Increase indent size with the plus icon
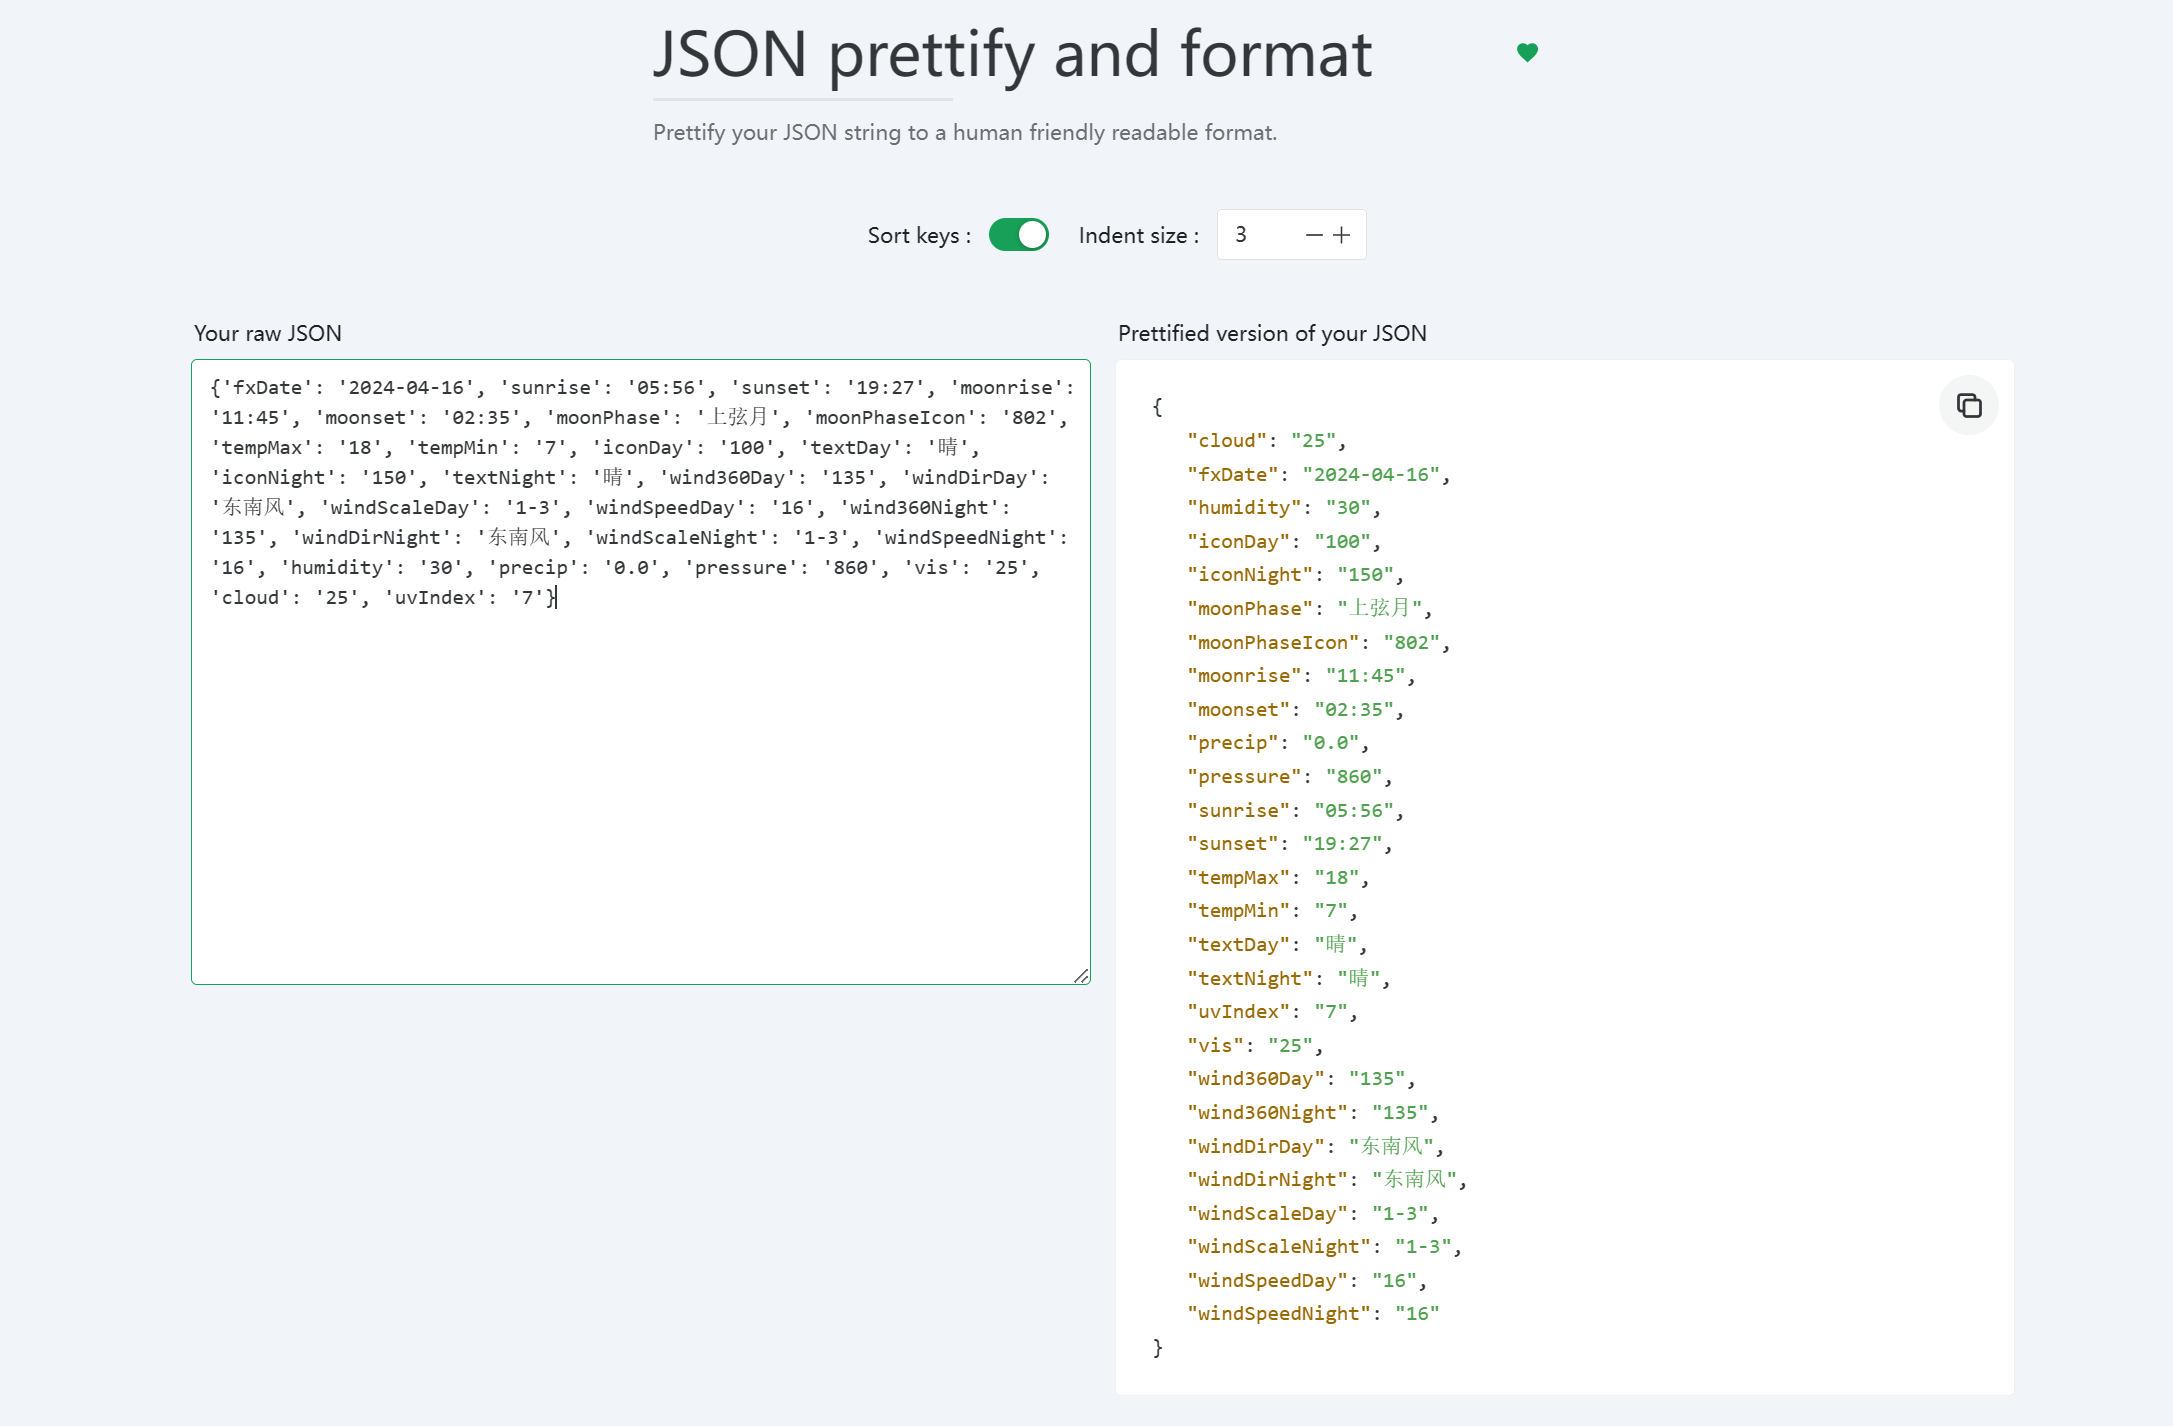 pyautogui.click(x=1342, y=235)
